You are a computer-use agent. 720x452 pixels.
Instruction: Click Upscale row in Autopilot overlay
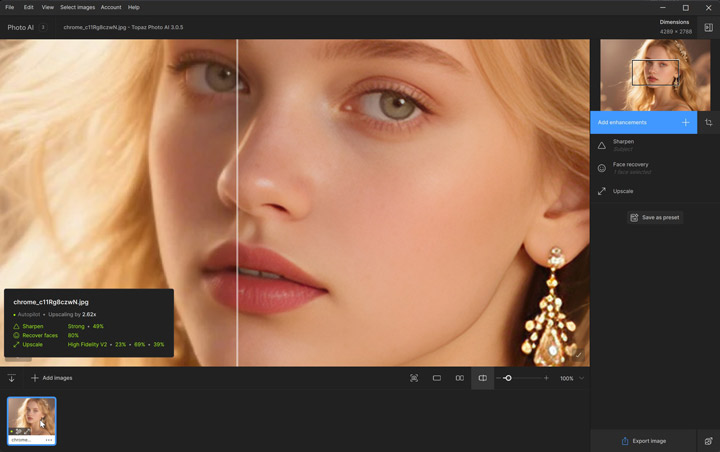[x=89, y=345]
